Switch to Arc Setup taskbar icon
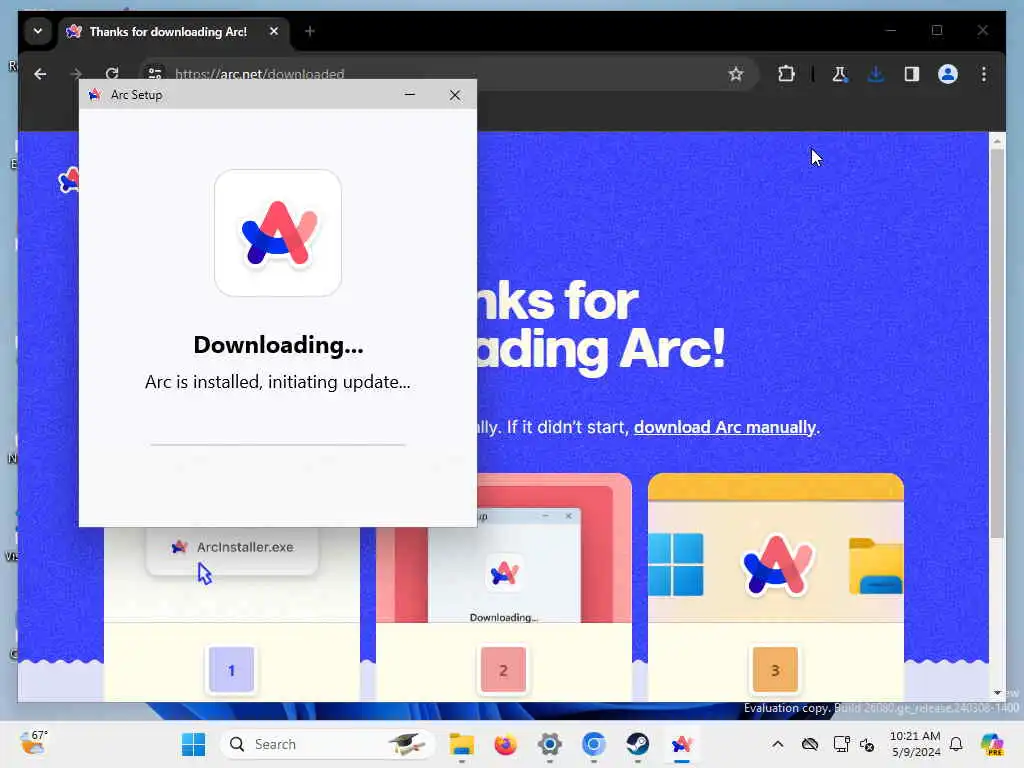Viewport: 1024px width, 768px height. point(682,744)
